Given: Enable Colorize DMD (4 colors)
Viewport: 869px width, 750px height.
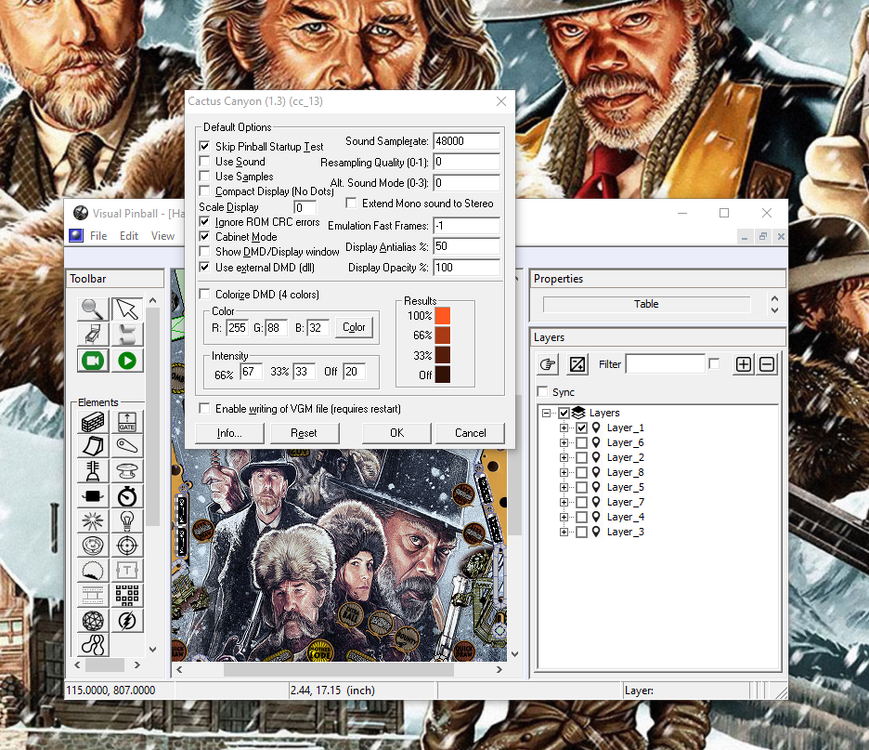Looking at the screenshot, I should (x=205, y=294).
